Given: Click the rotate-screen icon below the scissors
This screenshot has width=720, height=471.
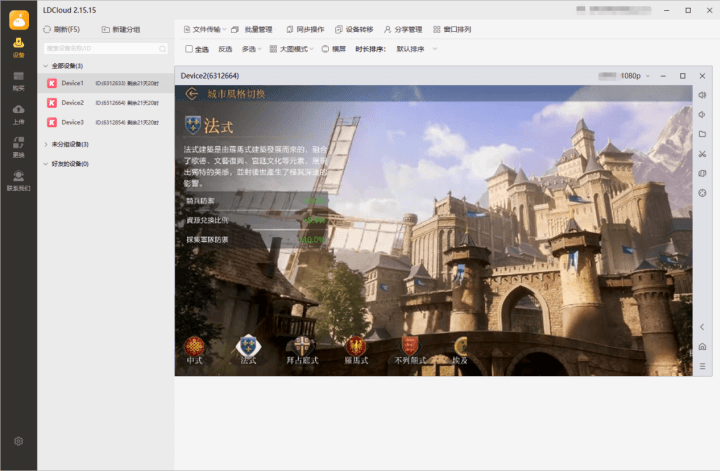Looking at the screenshot, I should 702,174.
